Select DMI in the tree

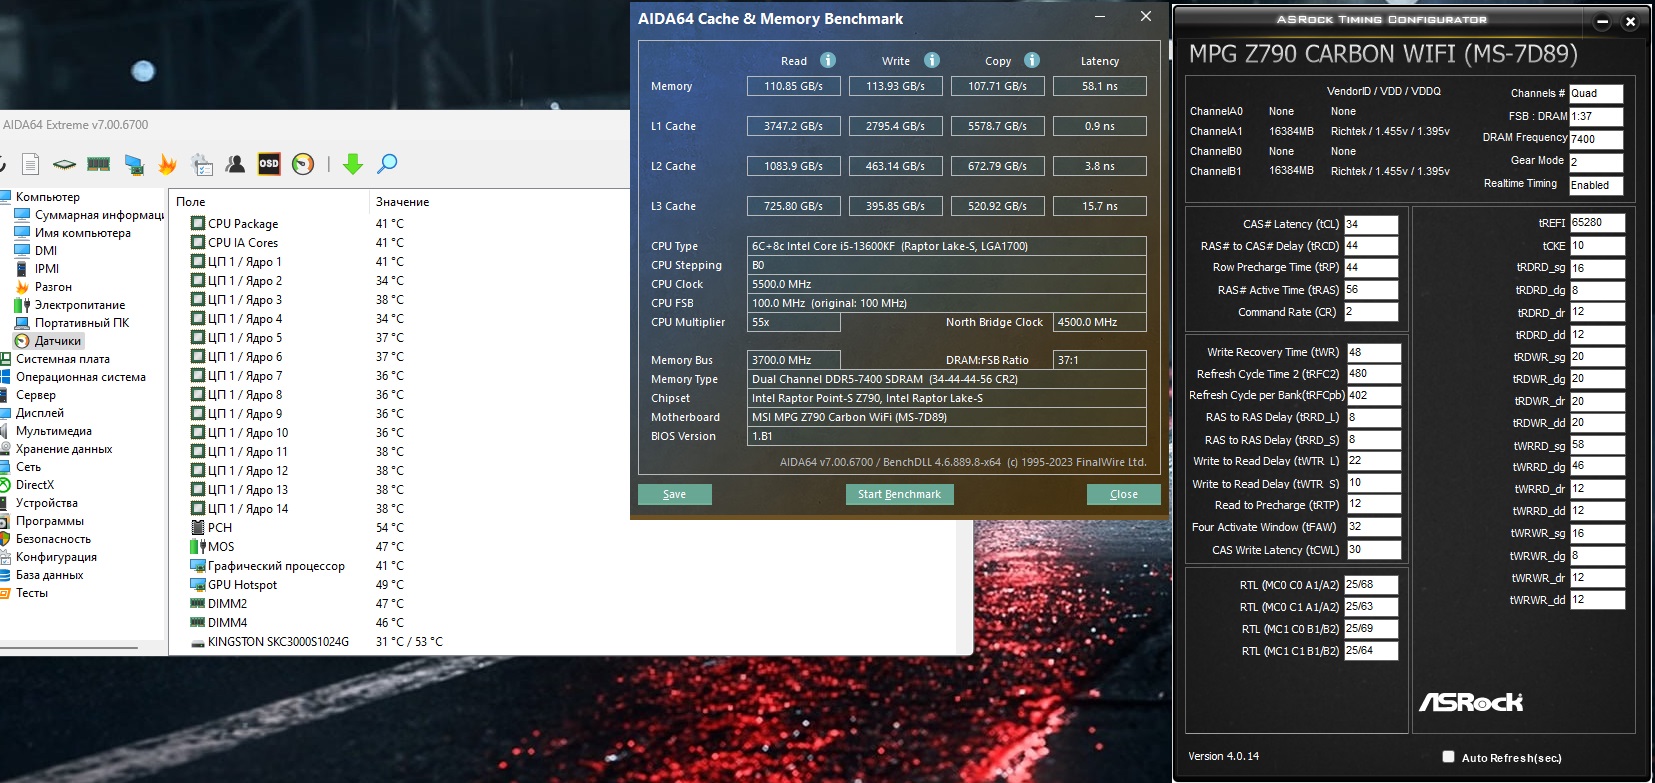[x=45, y=251]
